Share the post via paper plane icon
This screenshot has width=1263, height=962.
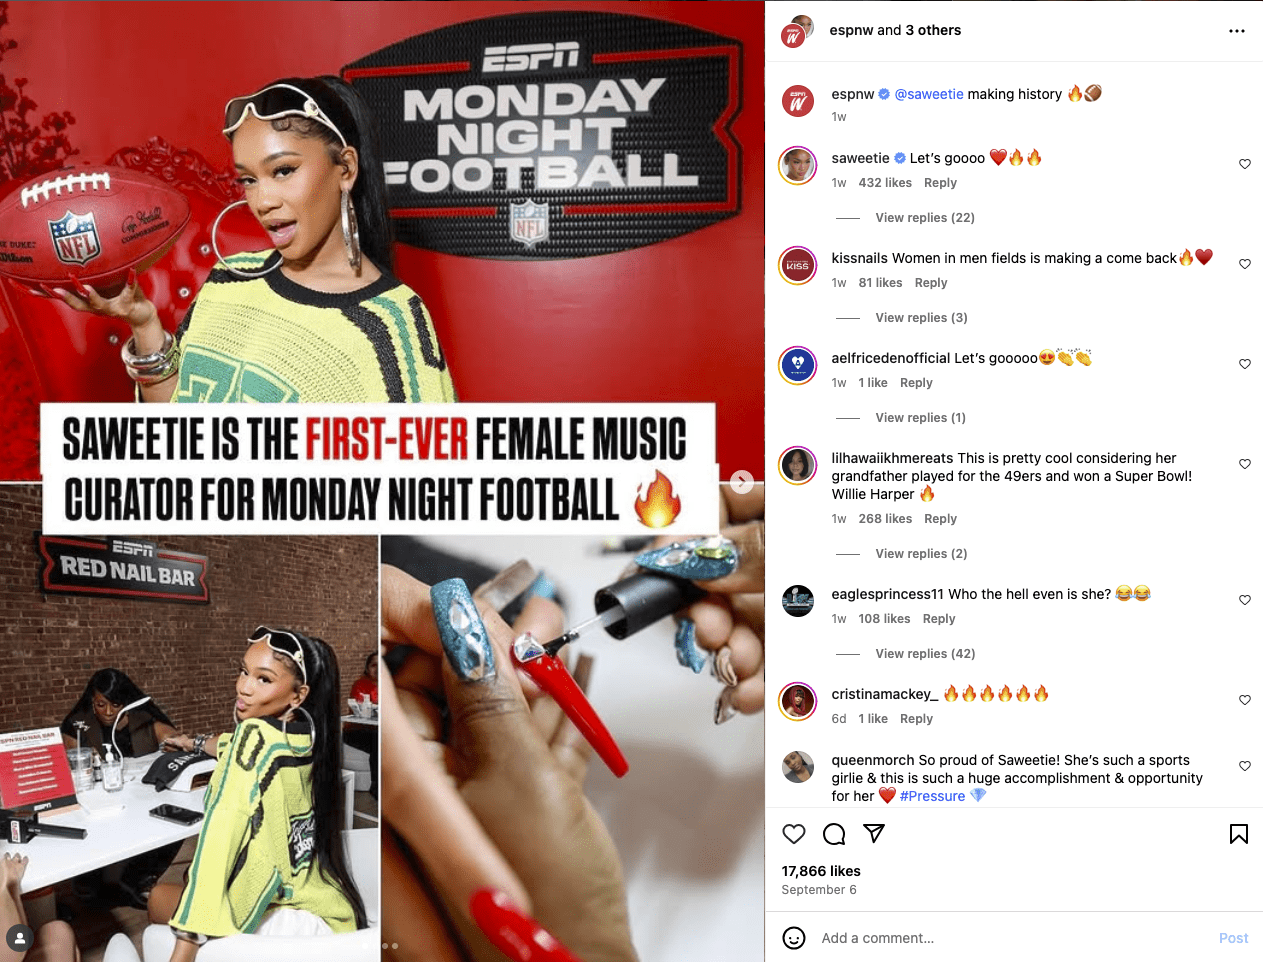point(874,834)
